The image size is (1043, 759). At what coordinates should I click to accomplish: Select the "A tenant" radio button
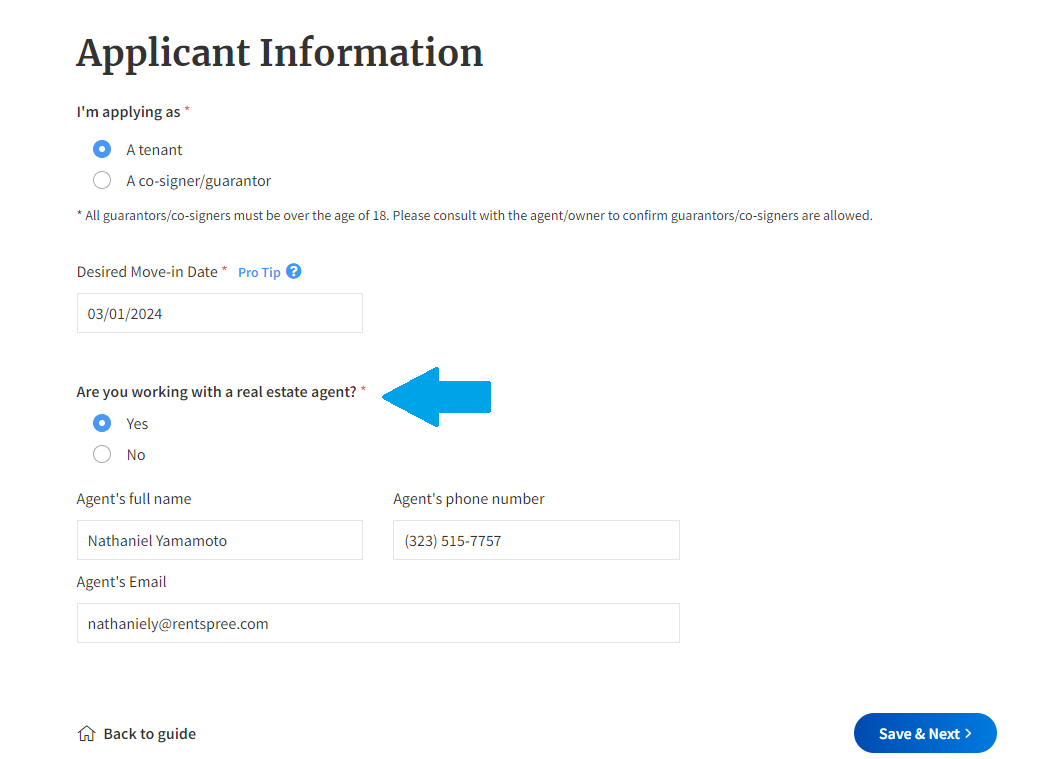[102, 148]
